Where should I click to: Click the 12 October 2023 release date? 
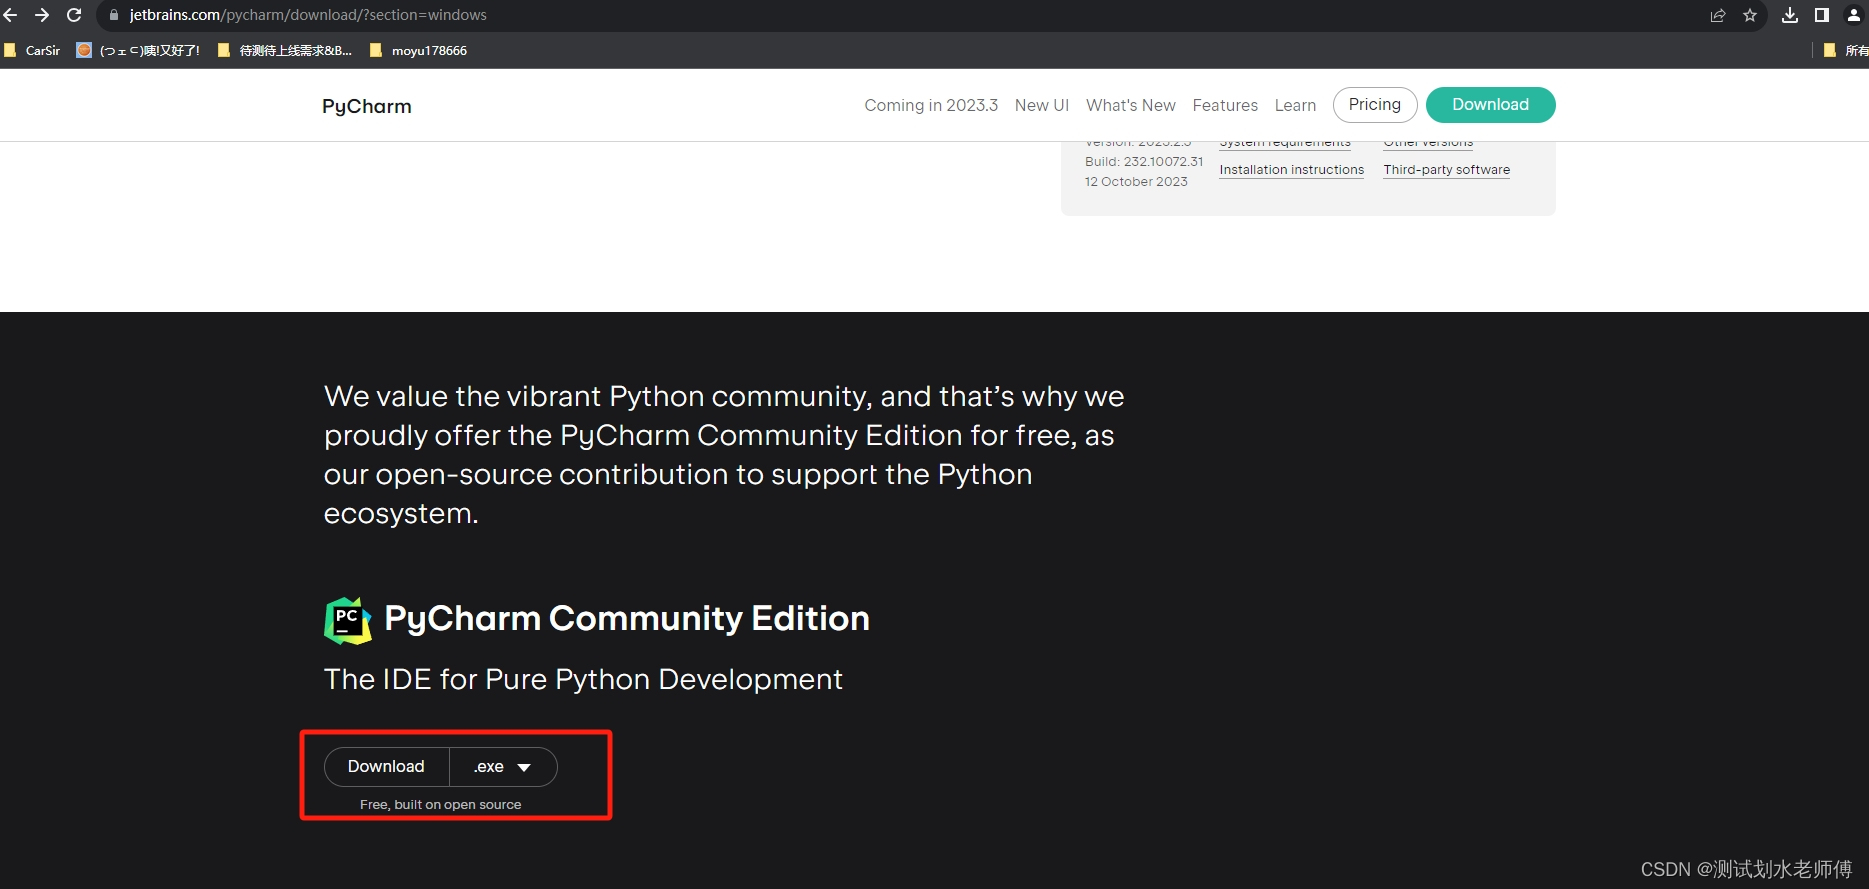(x=1136, y=182)
